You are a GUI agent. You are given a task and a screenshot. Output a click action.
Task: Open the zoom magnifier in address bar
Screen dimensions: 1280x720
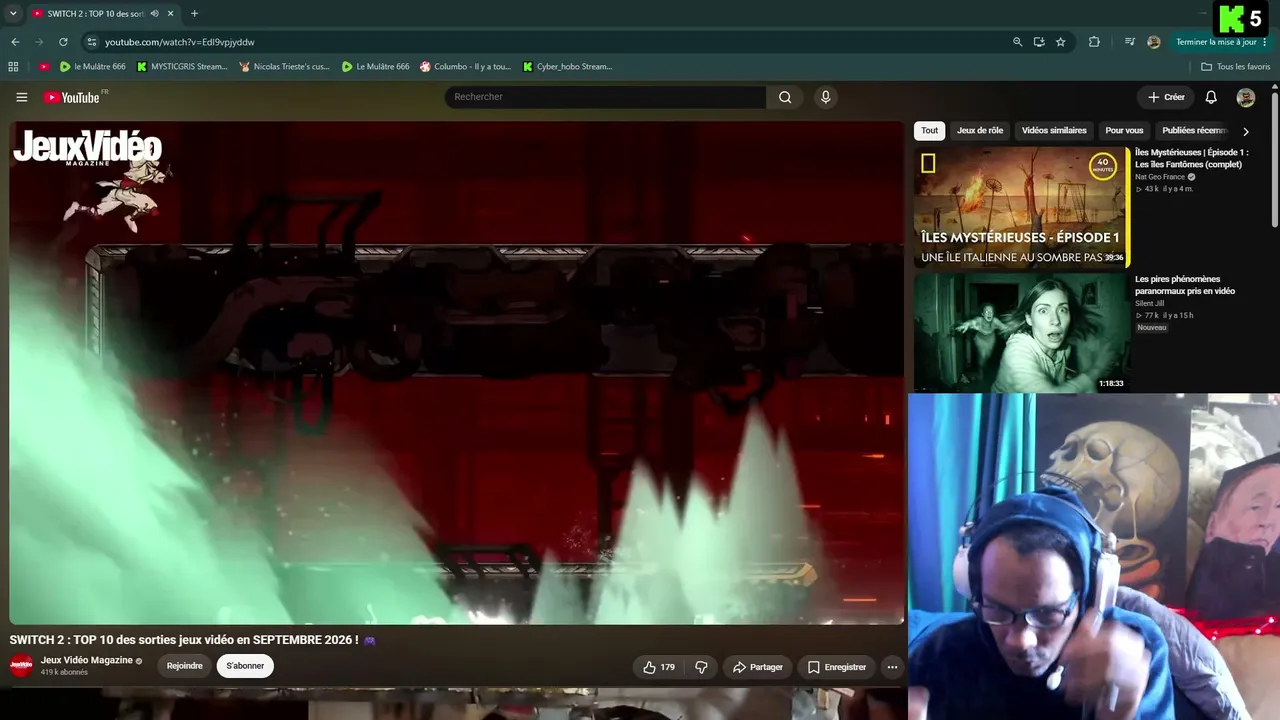pyautogui.click(x=1017, y=42)
